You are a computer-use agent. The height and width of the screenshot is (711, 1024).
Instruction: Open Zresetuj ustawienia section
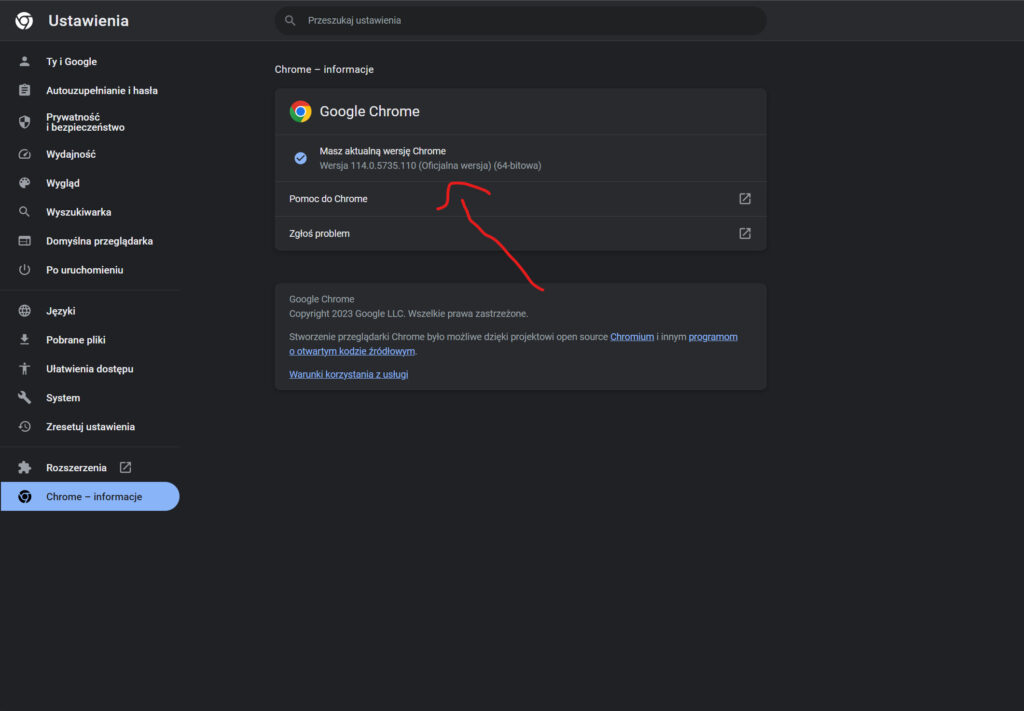point(90,426)
